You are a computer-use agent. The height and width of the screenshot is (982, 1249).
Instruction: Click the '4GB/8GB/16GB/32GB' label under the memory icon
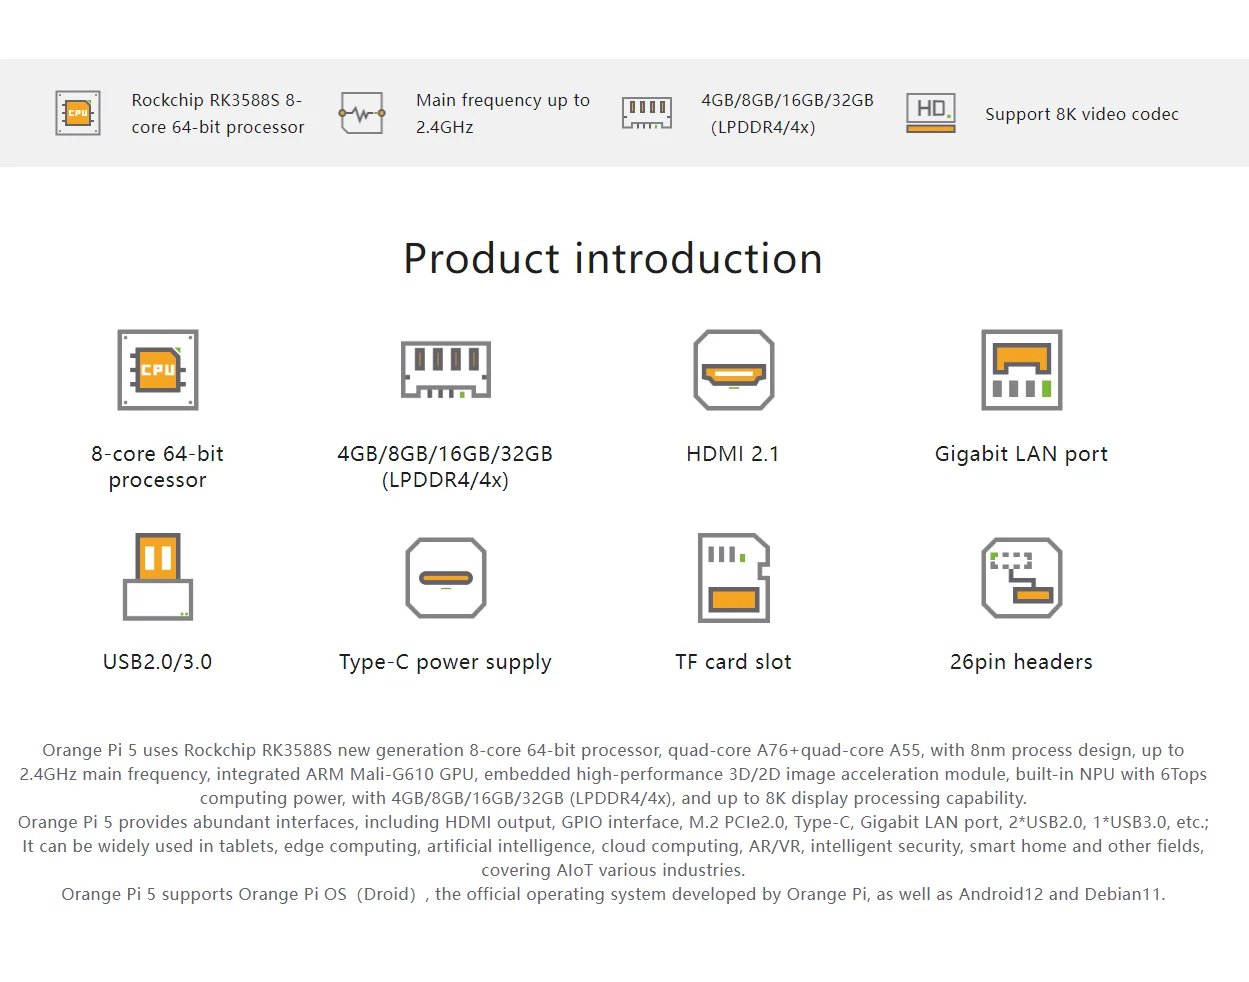[x=445, y=454]
